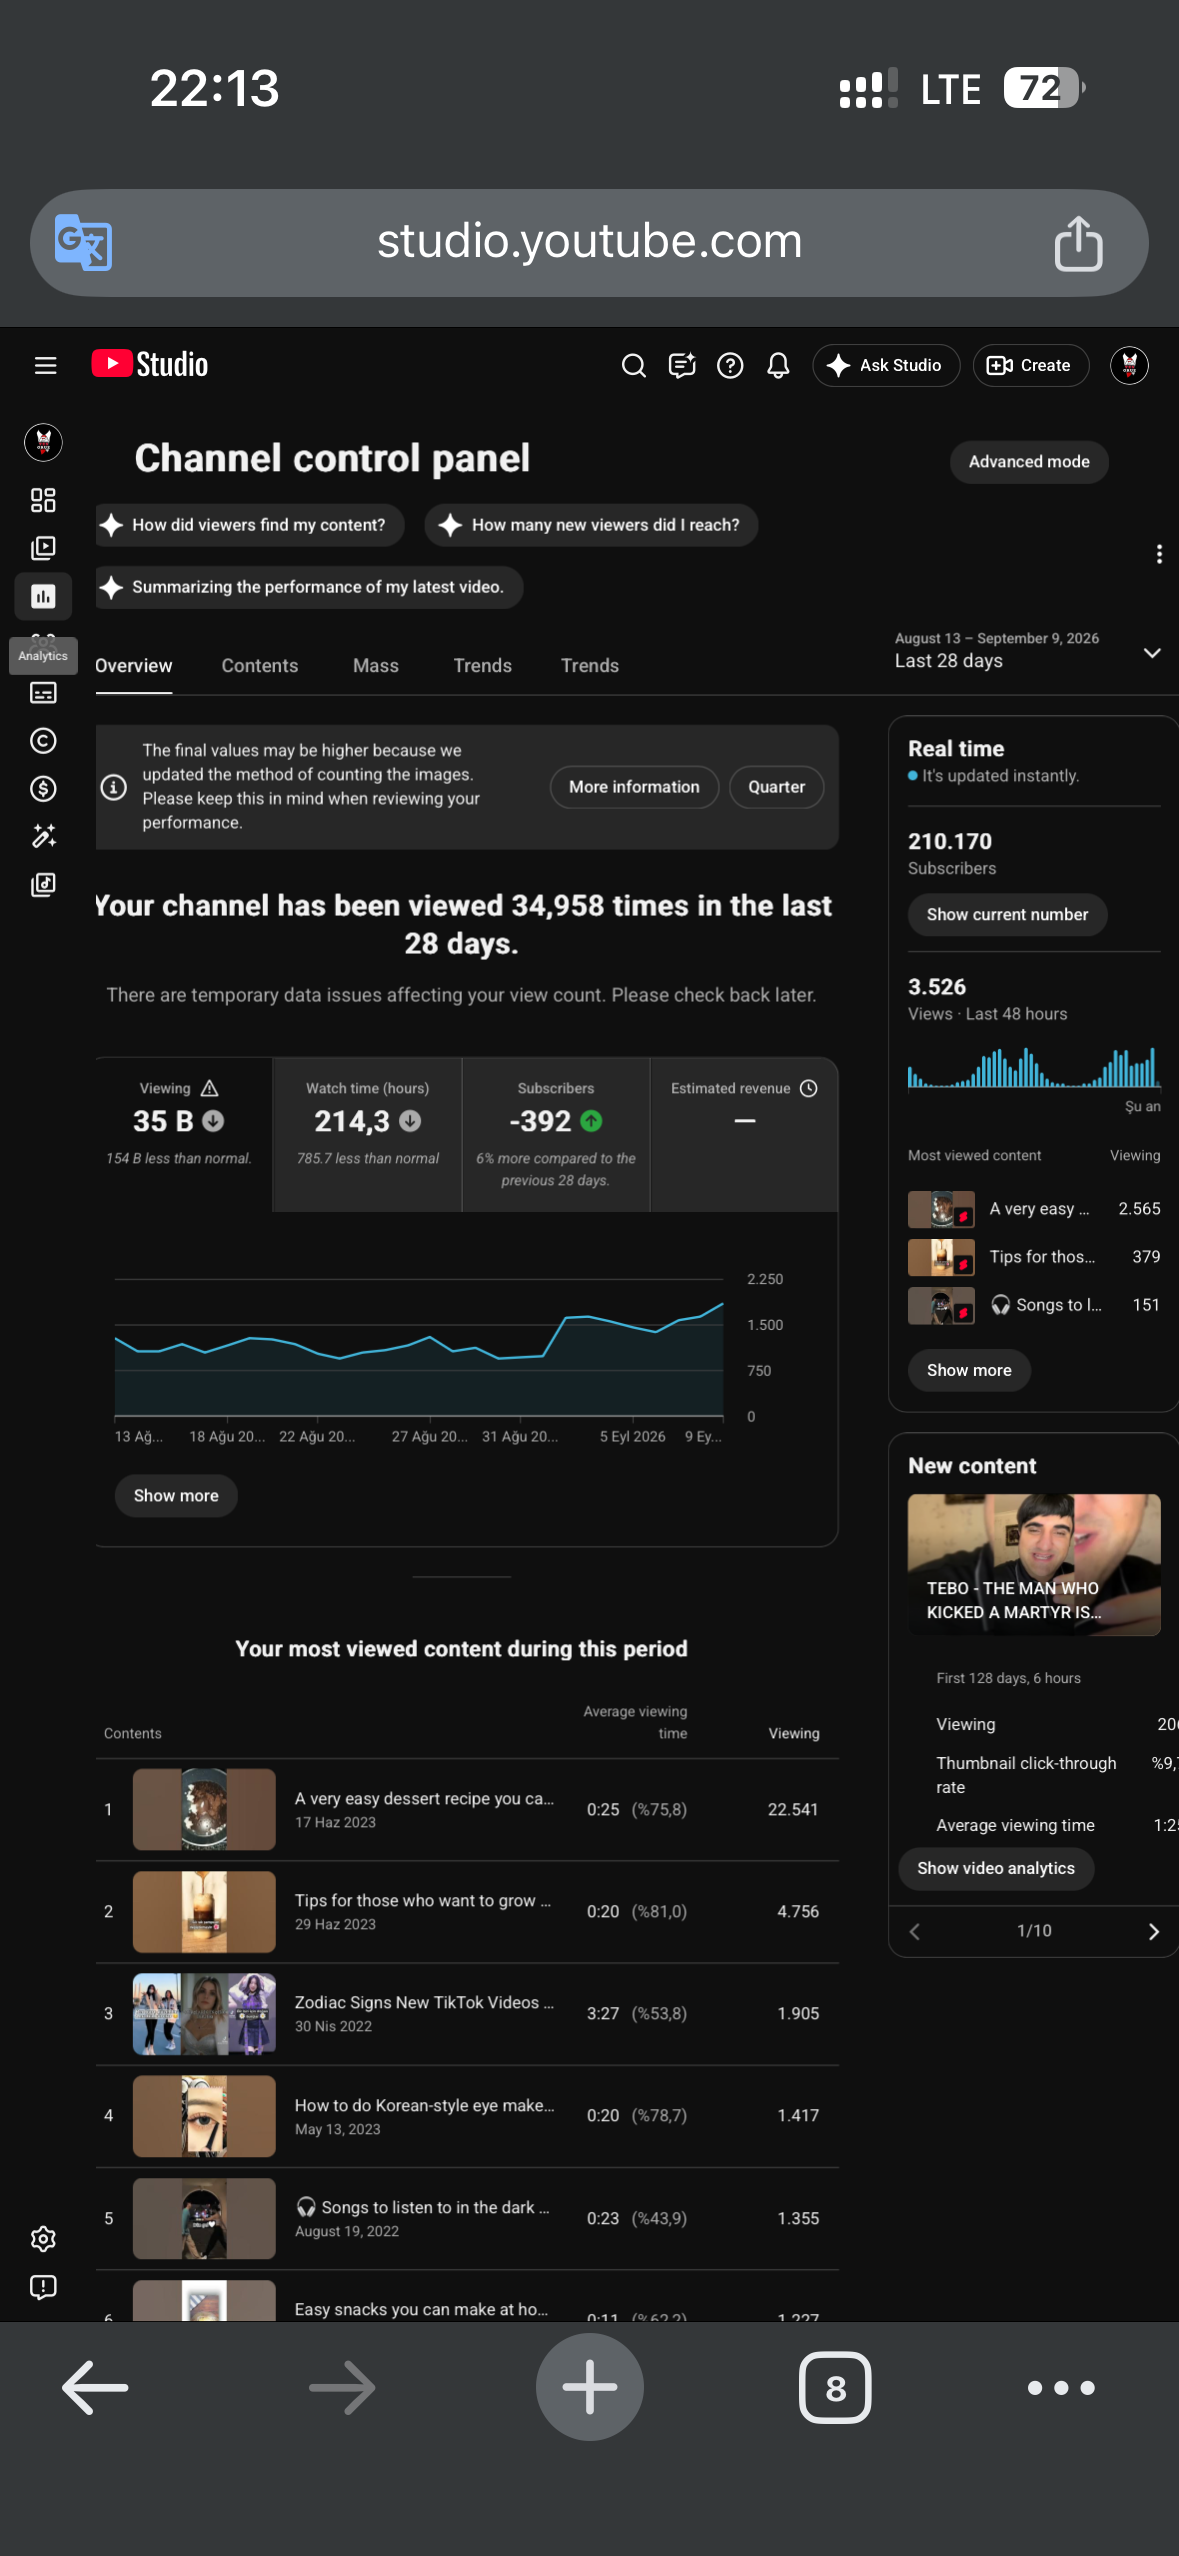1179x2556 pixels.
Task: Click the Estimated revenue clock icon
Action: (809, 1088)
